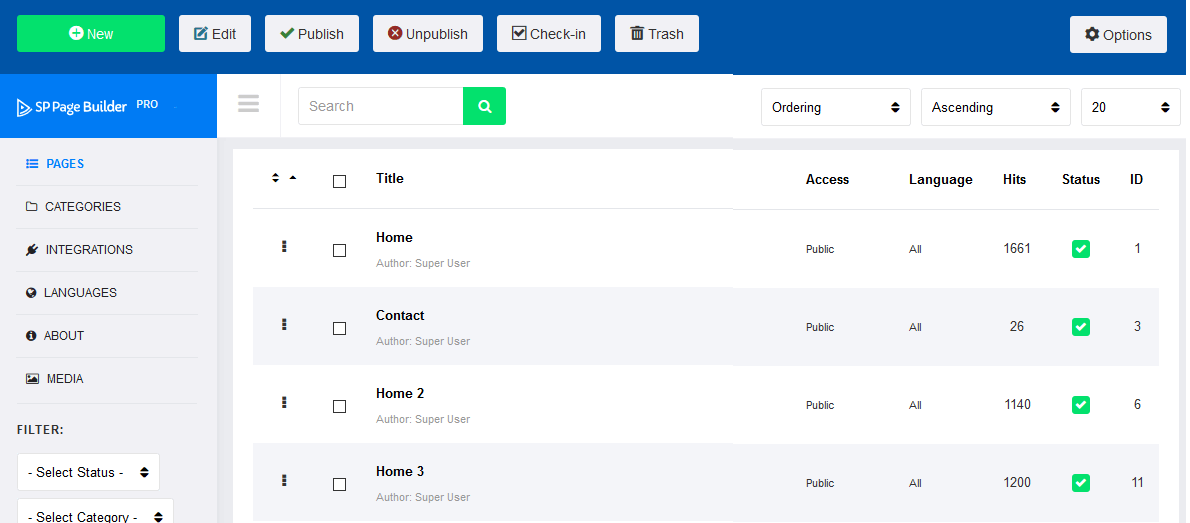Click the green New button
The image size is (1190, 523).
point(91,33)
